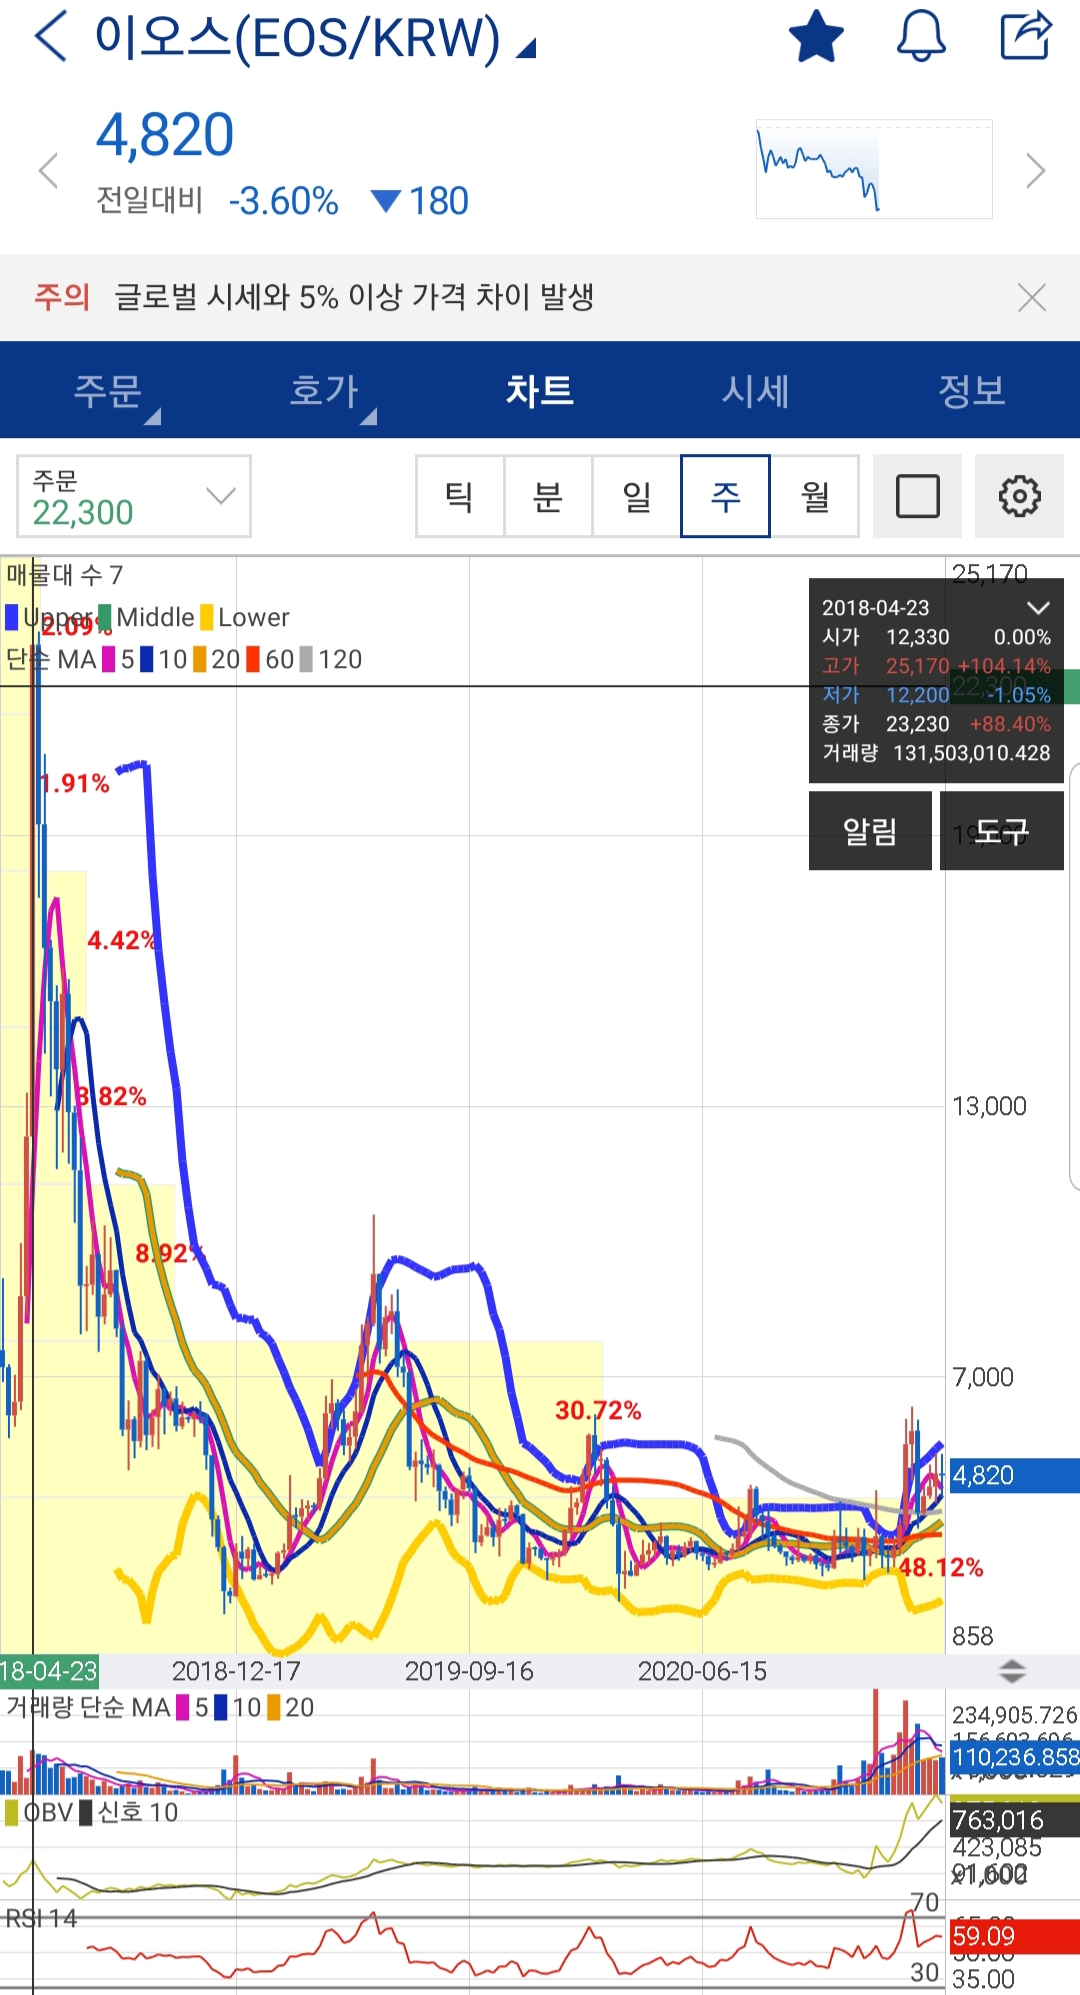Click the chart pane resize handle arrows
Screen dimensions: 1080x1995
click(x=1012, y=1671)
